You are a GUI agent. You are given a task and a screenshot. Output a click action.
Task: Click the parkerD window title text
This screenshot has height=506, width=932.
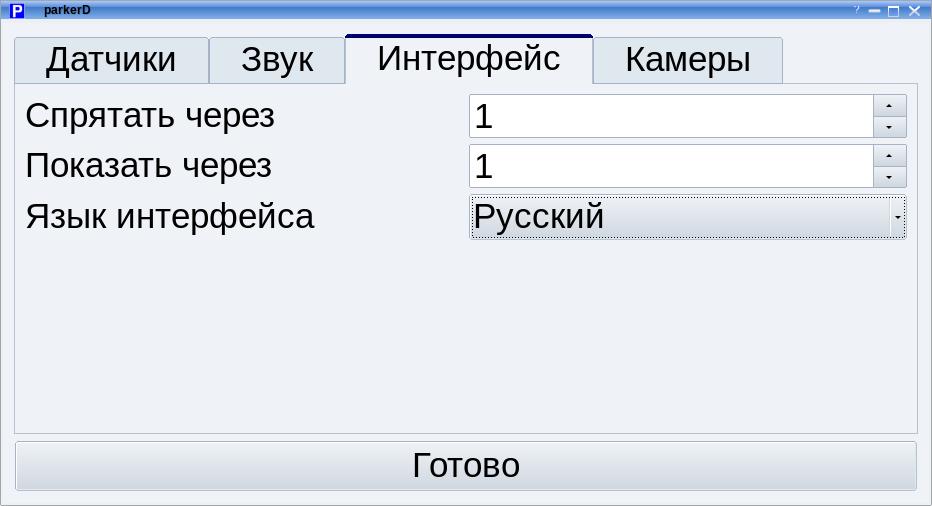(x=67, y=10)
